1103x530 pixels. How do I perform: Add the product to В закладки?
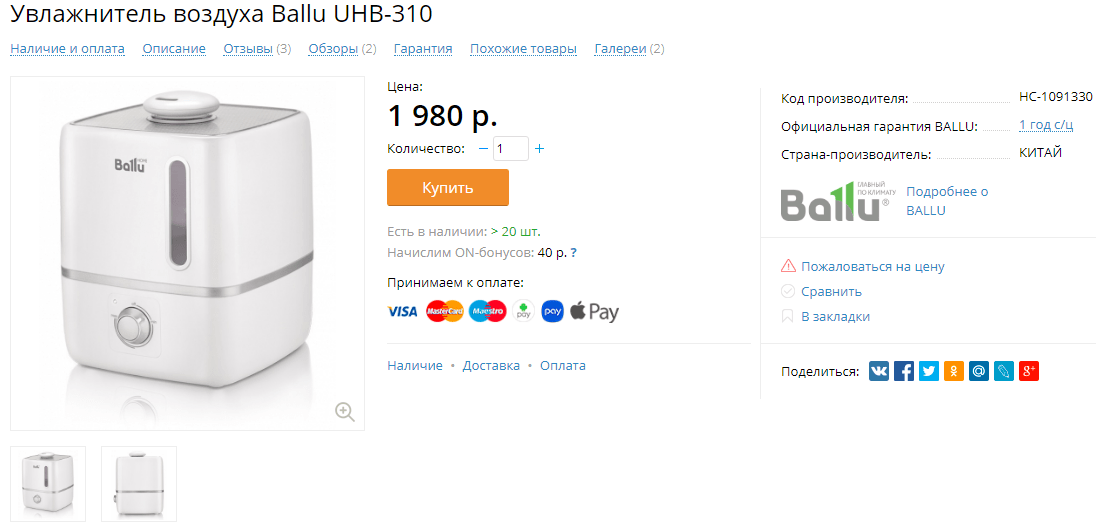(826, 317)
